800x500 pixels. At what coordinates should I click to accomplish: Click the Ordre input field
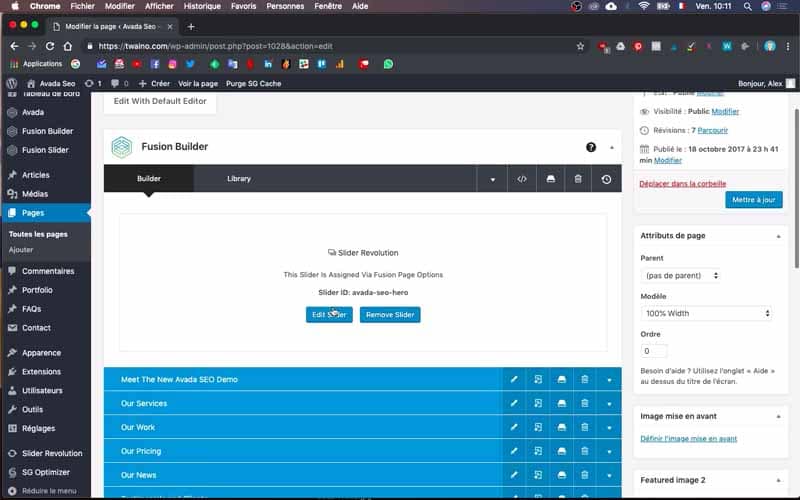point(654,351)
